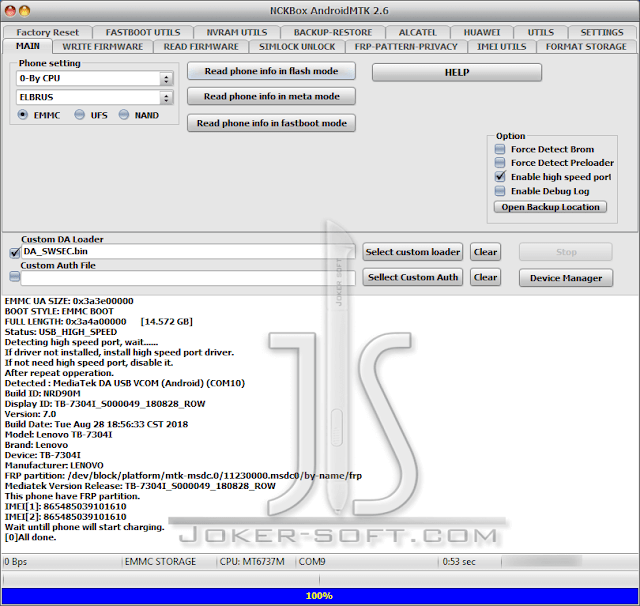Check the Custom Auth File checkbox
The image size is (640, 606).
pyautogui.click(x=15, y=277)
